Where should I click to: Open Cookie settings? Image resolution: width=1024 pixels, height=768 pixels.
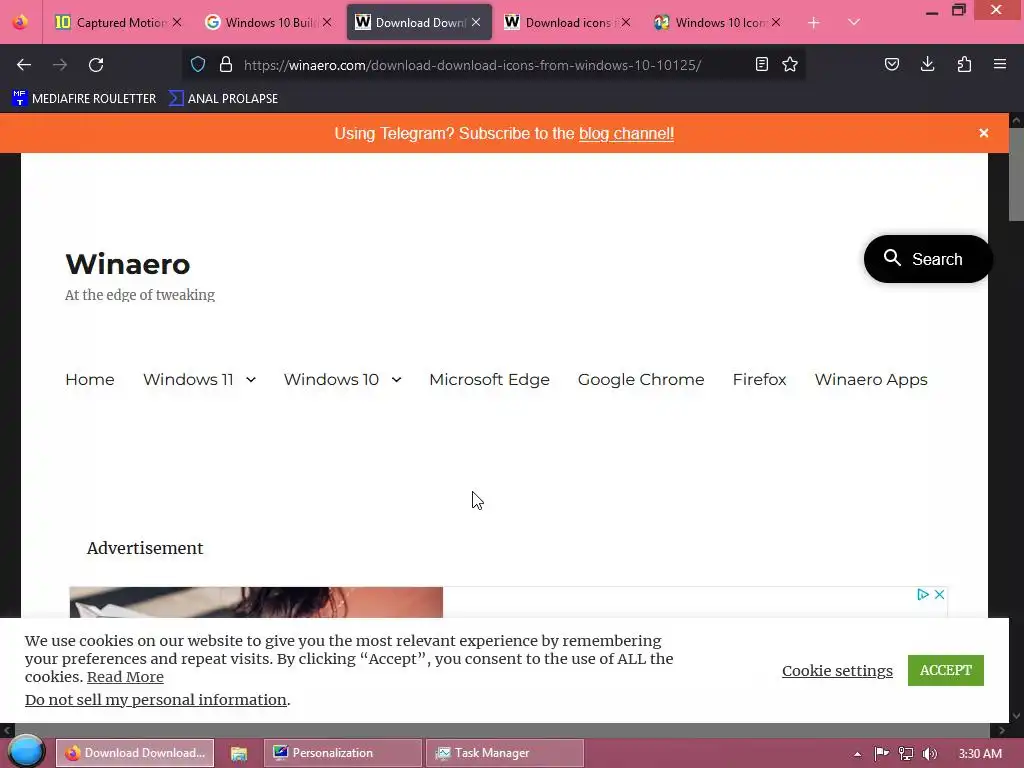(837, 671)
